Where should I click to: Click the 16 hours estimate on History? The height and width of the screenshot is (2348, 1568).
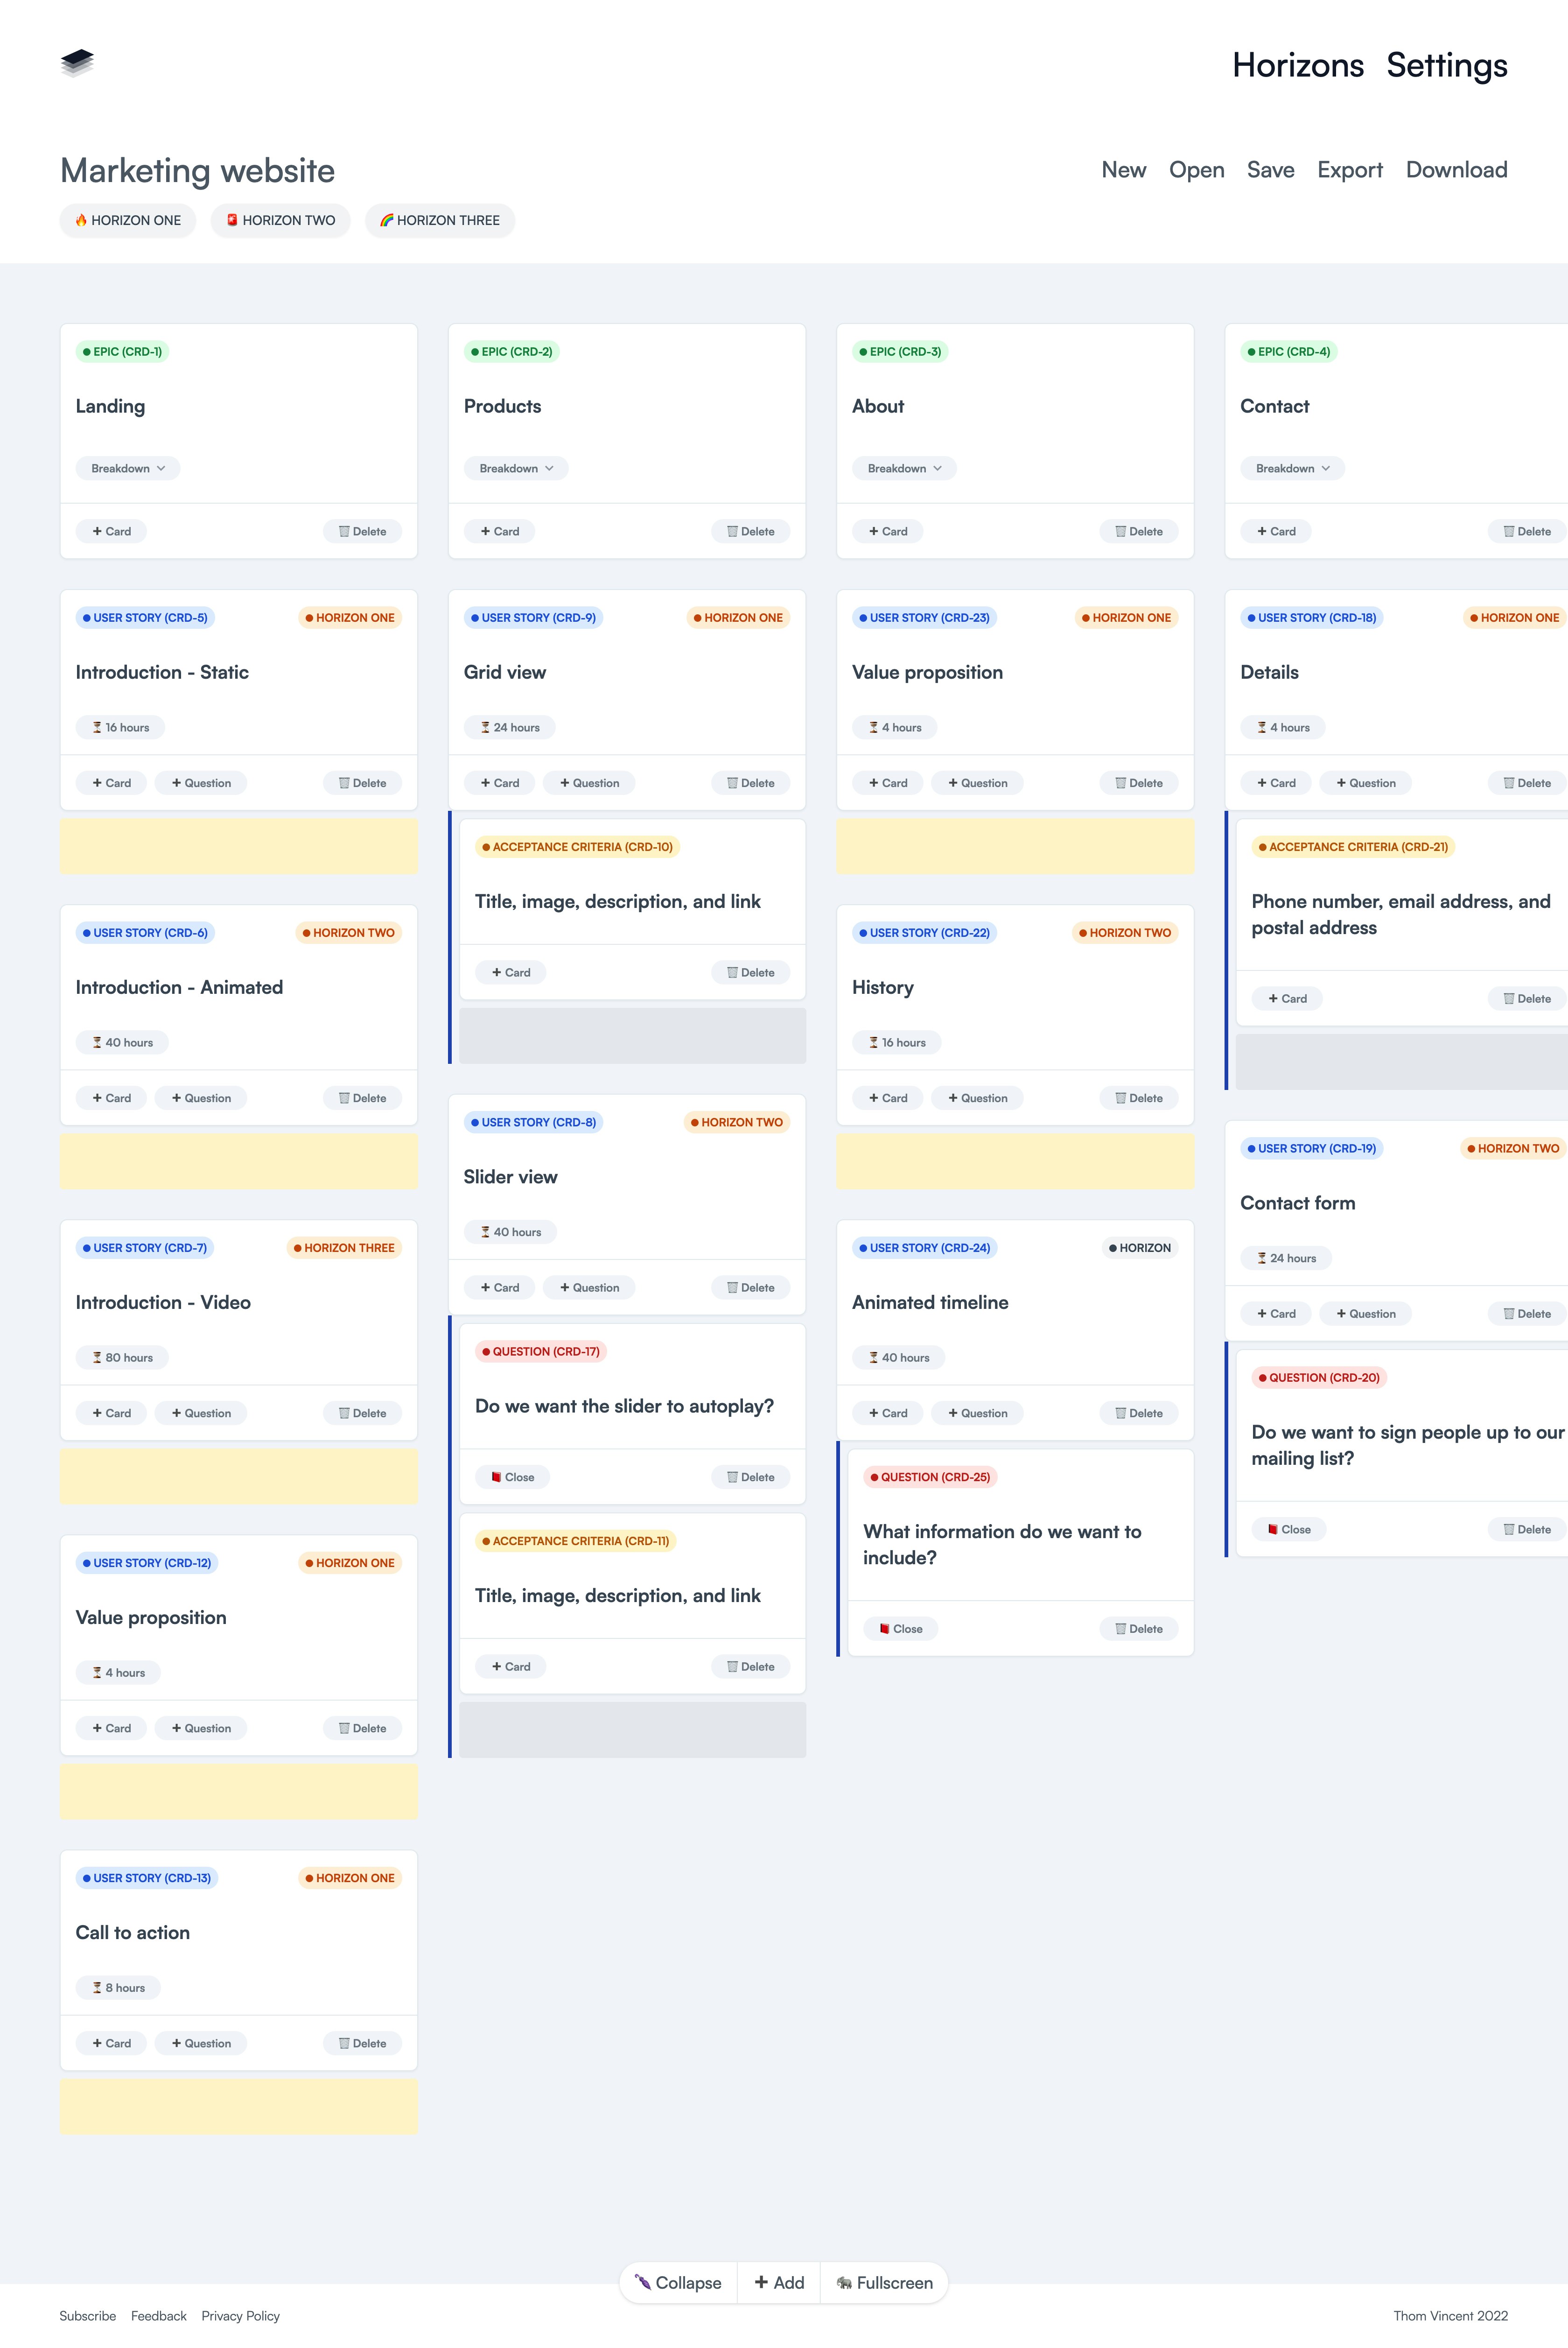[x=896, y=1042]
